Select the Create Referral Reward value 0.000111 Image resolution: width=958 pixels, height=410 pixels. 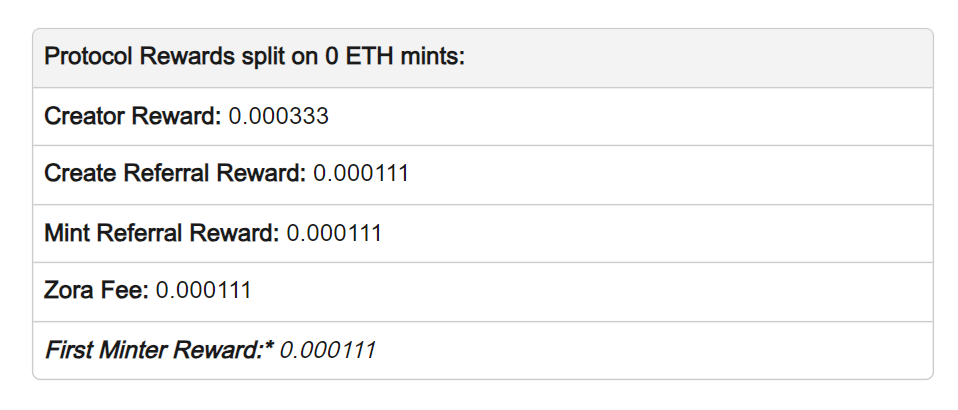(361, 174)
